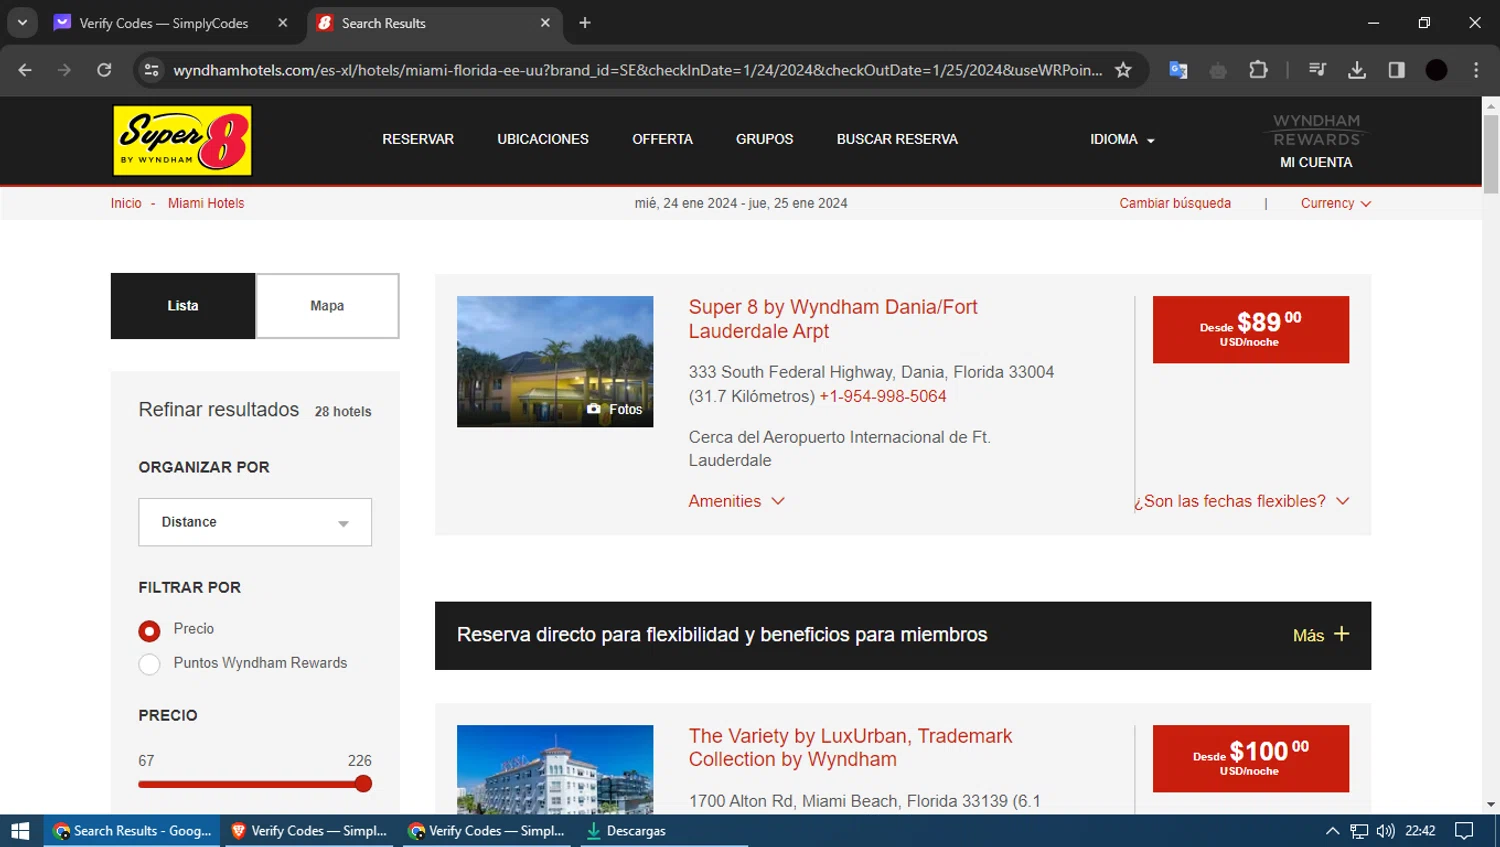Bookmark this page with star icon
The width and height of the screenshot is (1500, 847).
click(x=1123, y=70)
